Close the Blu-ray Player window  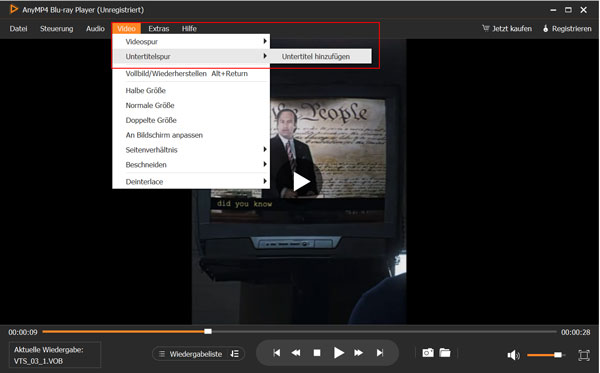[x=584, y=10]
